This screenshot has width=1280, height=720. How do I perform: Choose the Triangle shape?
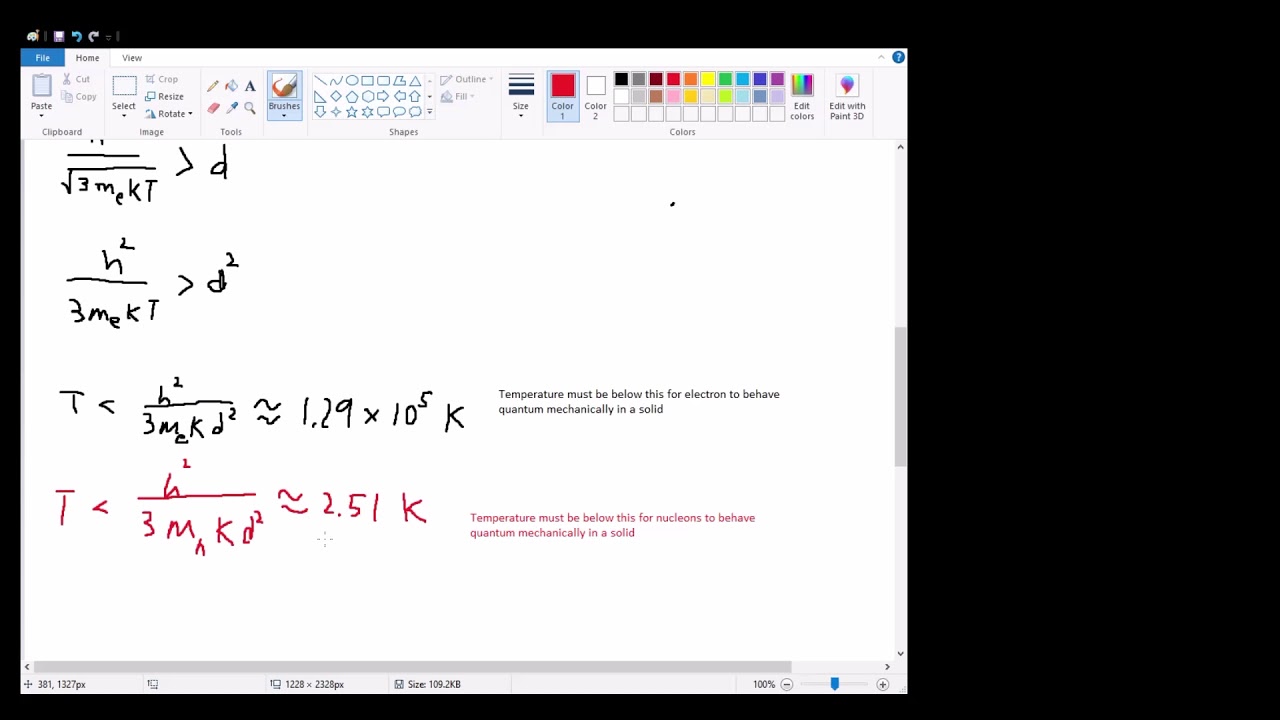pos(415,81)
